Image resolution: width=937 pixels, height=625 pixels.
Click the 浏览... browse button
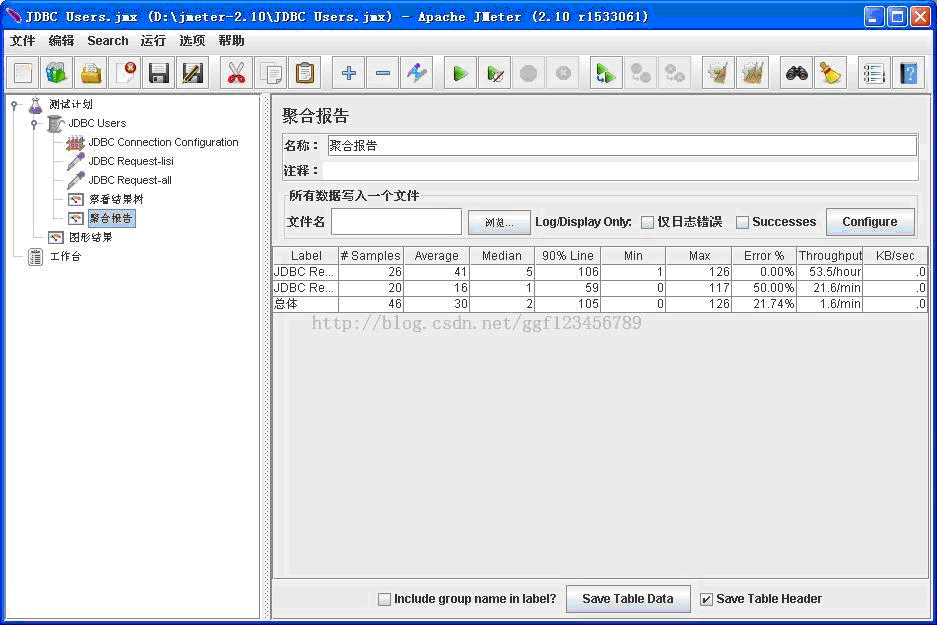point(499,222)
